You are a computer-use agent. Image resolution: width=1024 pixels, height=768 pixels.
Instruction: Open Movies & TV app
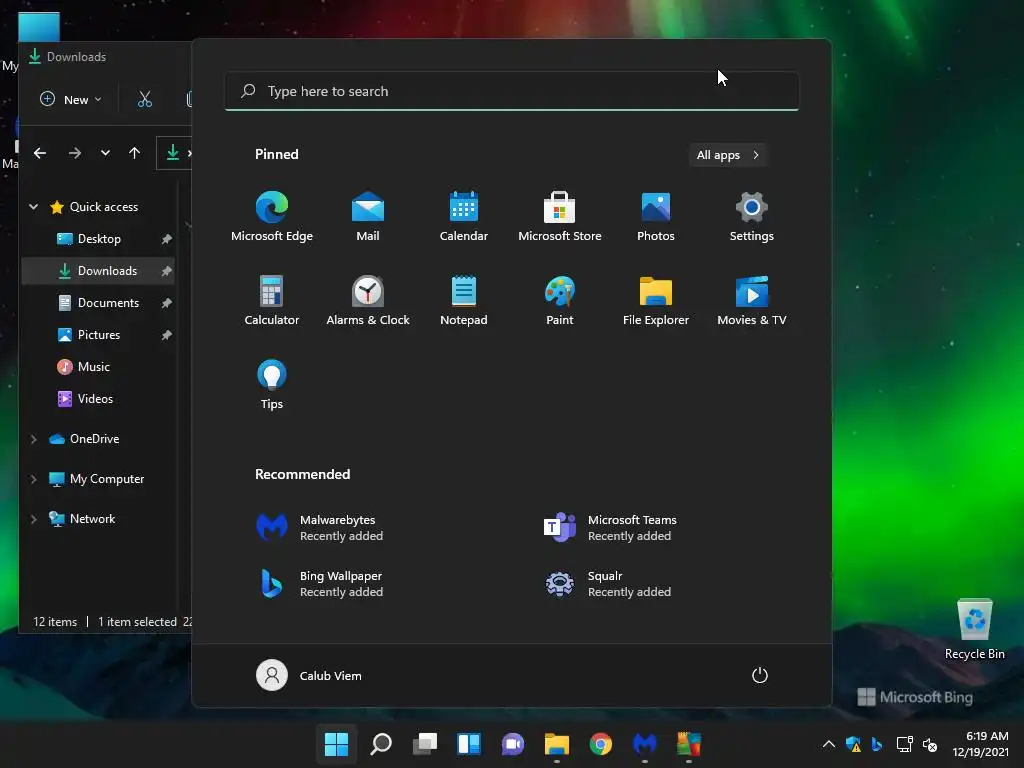click(x=752, y=300)
